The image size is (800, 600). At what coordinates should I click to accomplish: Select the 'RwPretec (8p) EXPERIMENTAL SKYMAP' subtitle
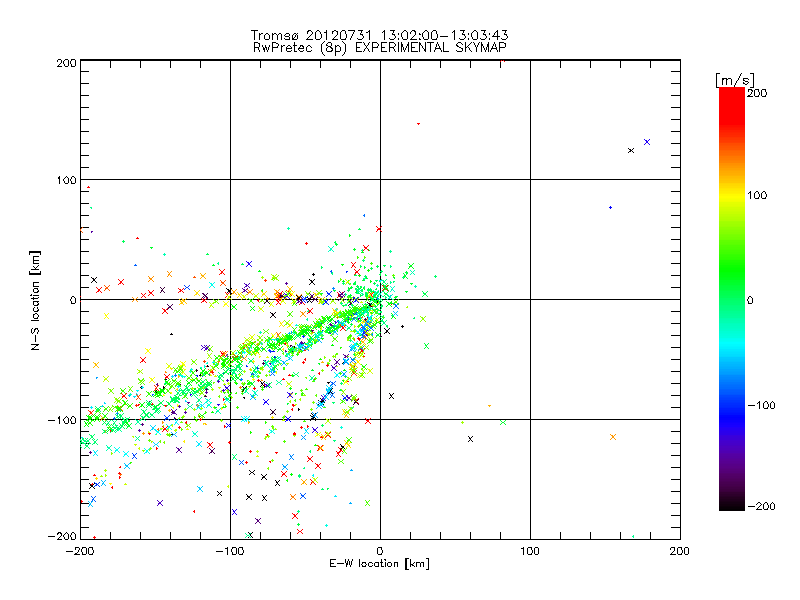click(380, 48)
